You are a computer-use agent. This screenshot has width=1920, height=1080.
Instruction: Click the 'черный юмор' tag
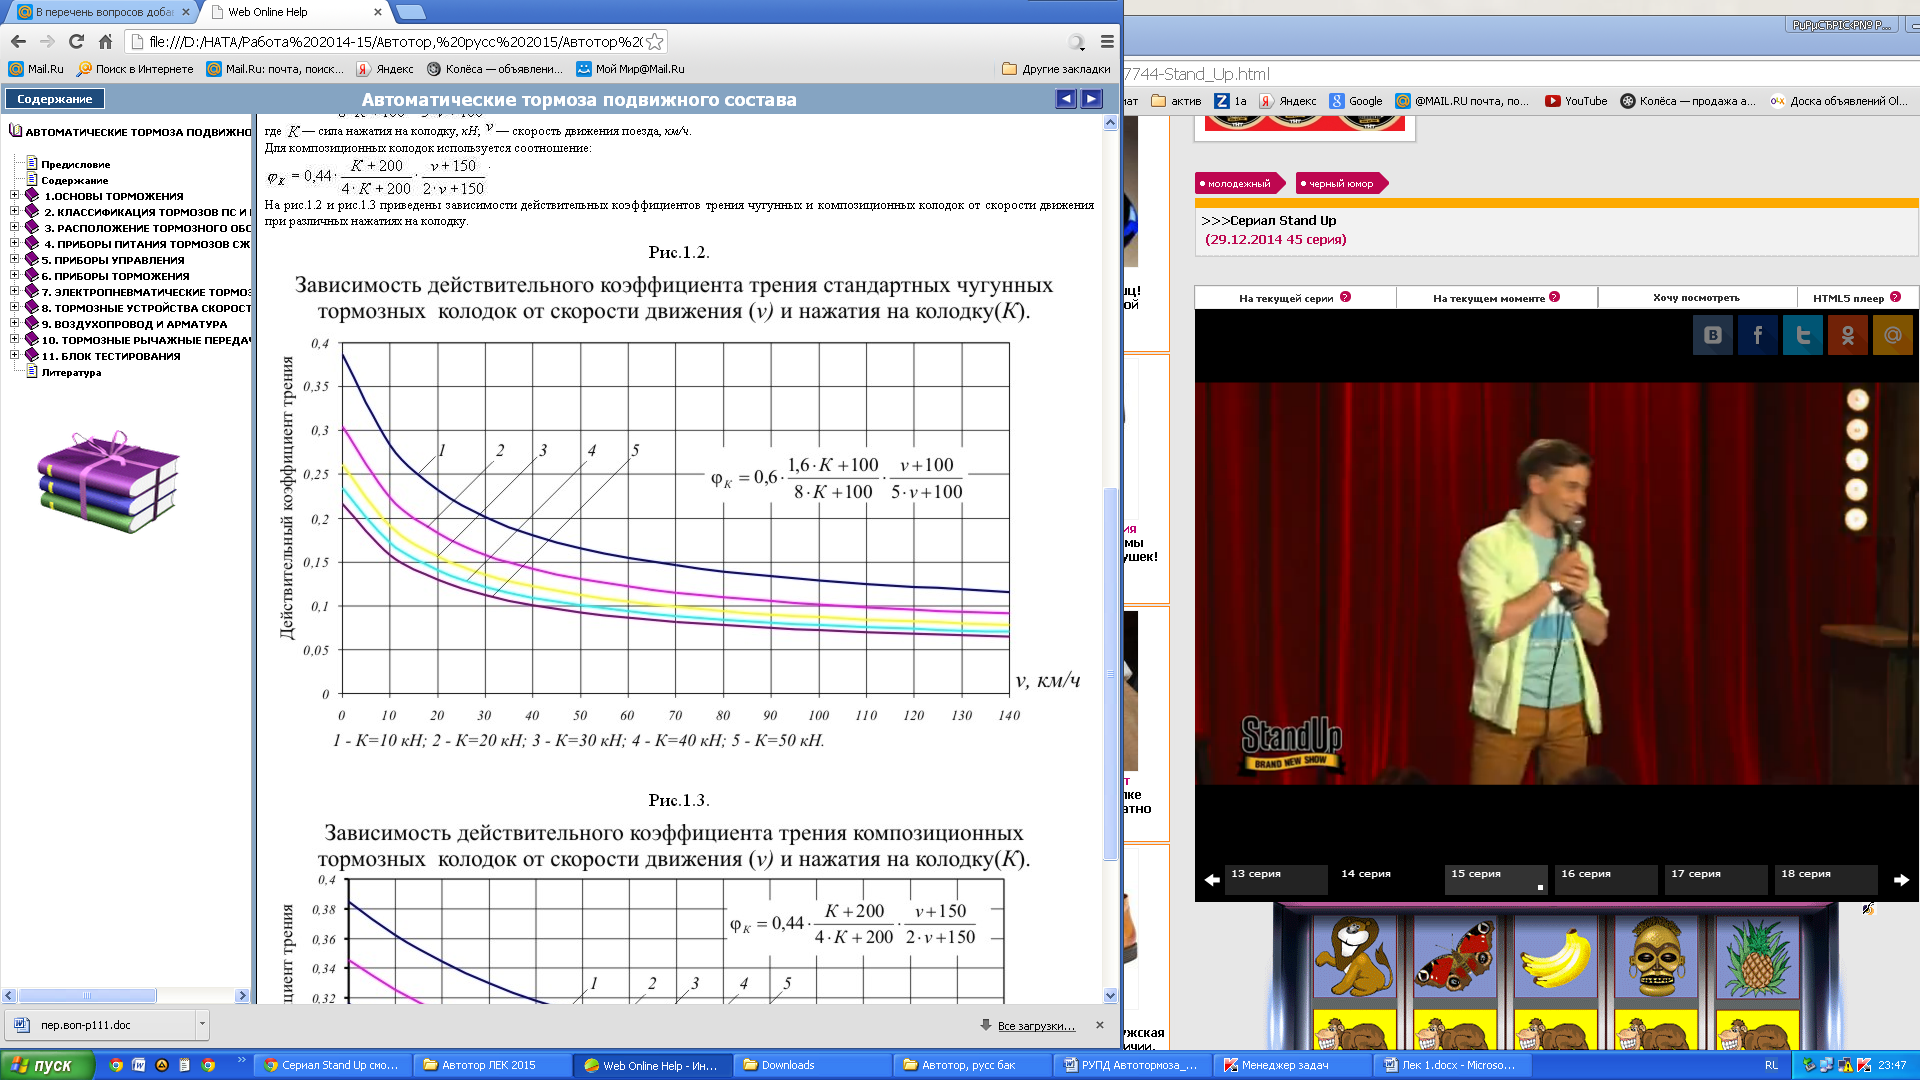1340,184
